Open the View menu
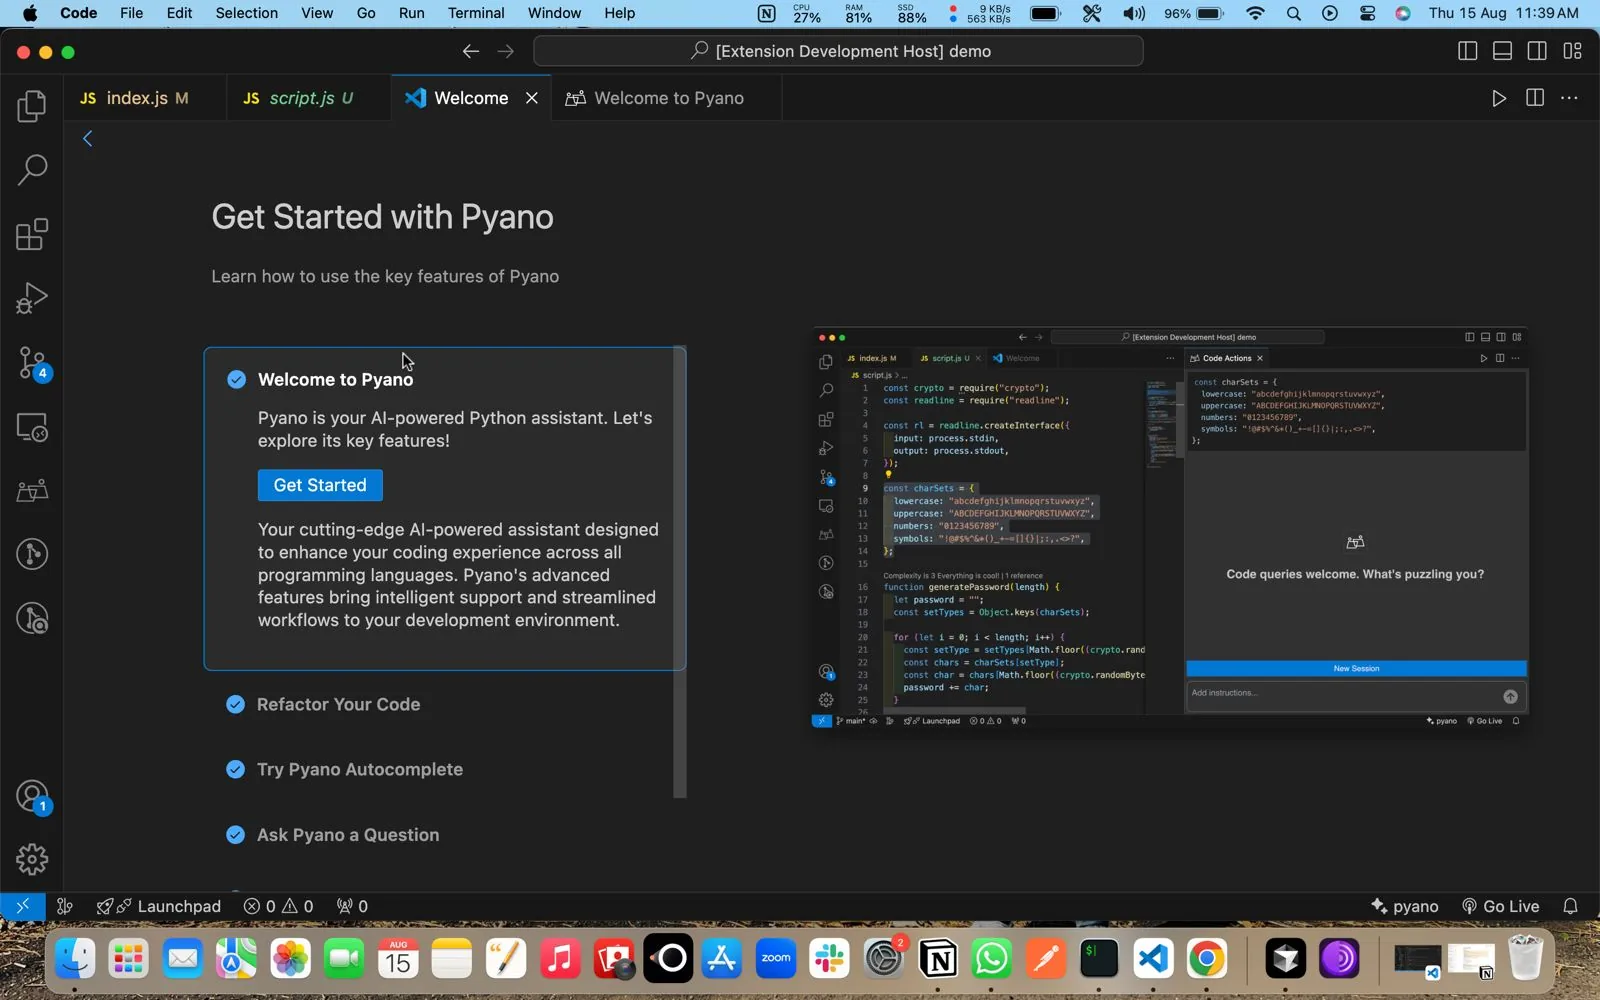1600x1000 pixels. tap(317, 13)
